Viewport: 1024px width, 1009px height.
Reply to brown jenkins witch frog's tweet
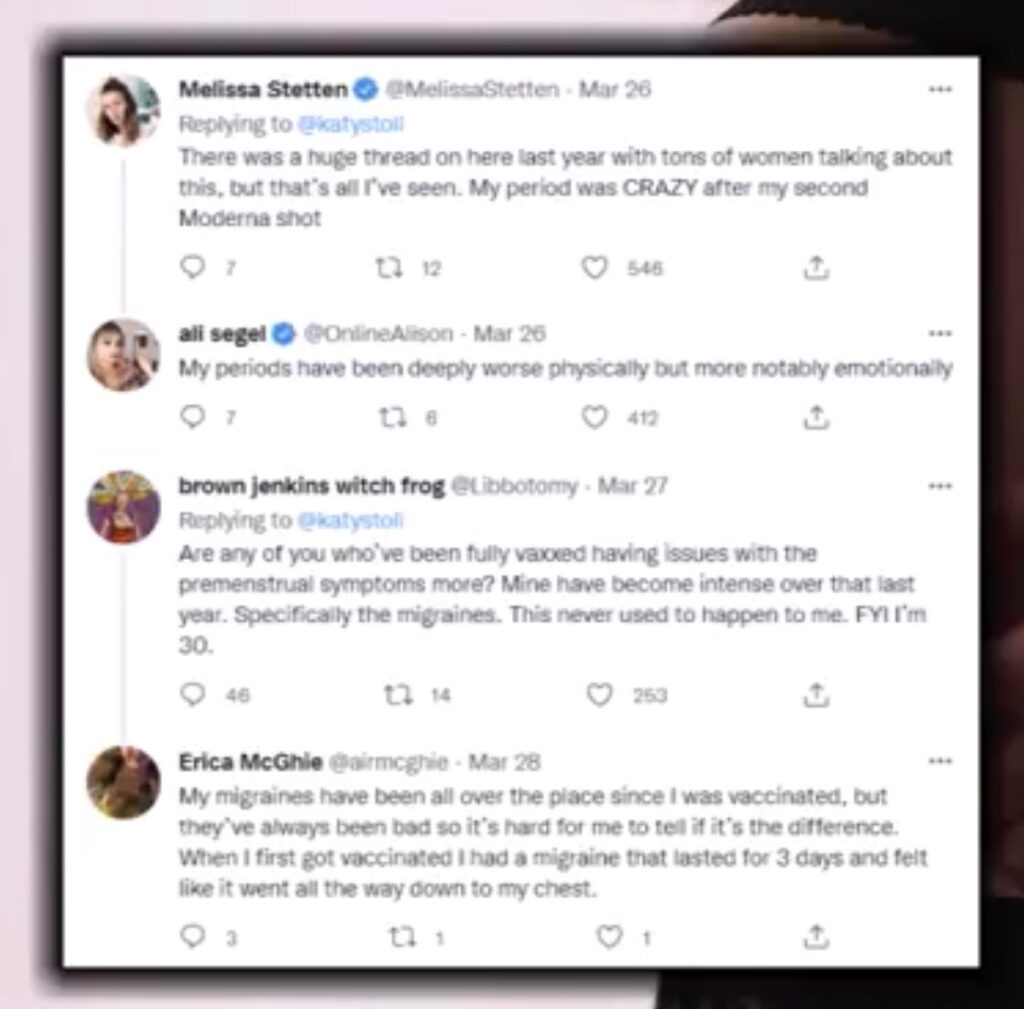tap(192, 694)
